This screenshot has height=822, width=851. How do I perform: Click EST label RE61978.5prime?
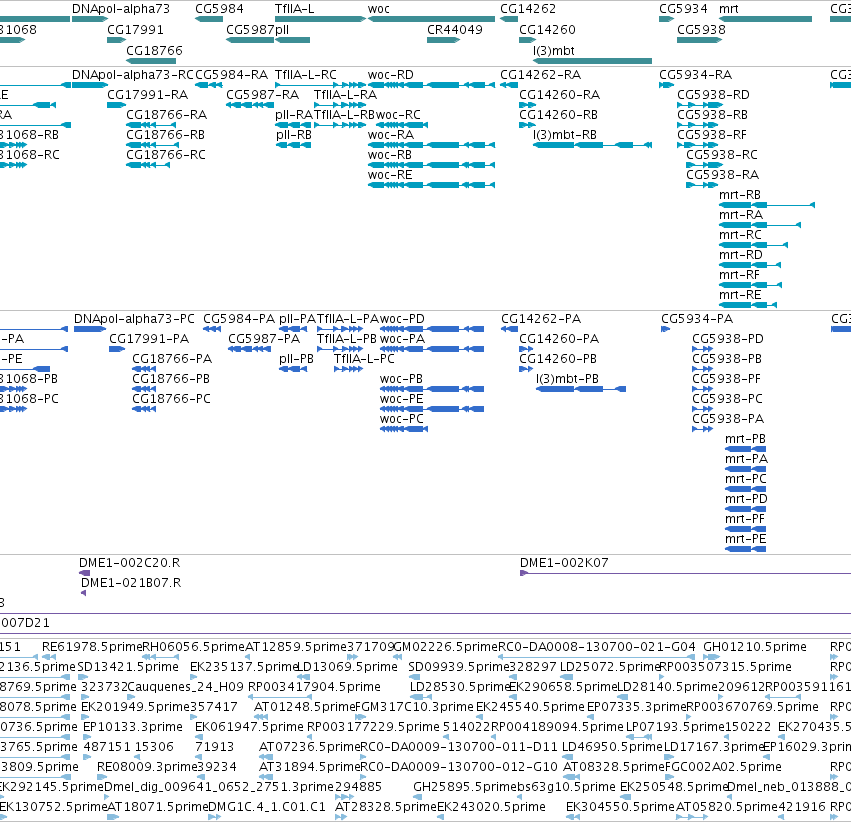point(92,647)
